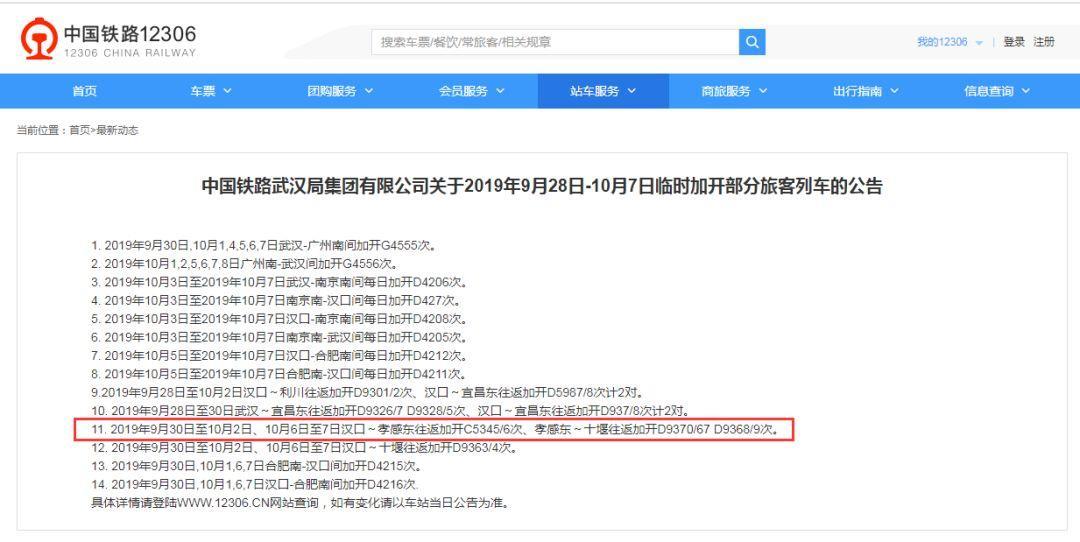Open the 出行指南 travel guide menu
Viewport: 1080px width, 542px height.
point(865,91)
